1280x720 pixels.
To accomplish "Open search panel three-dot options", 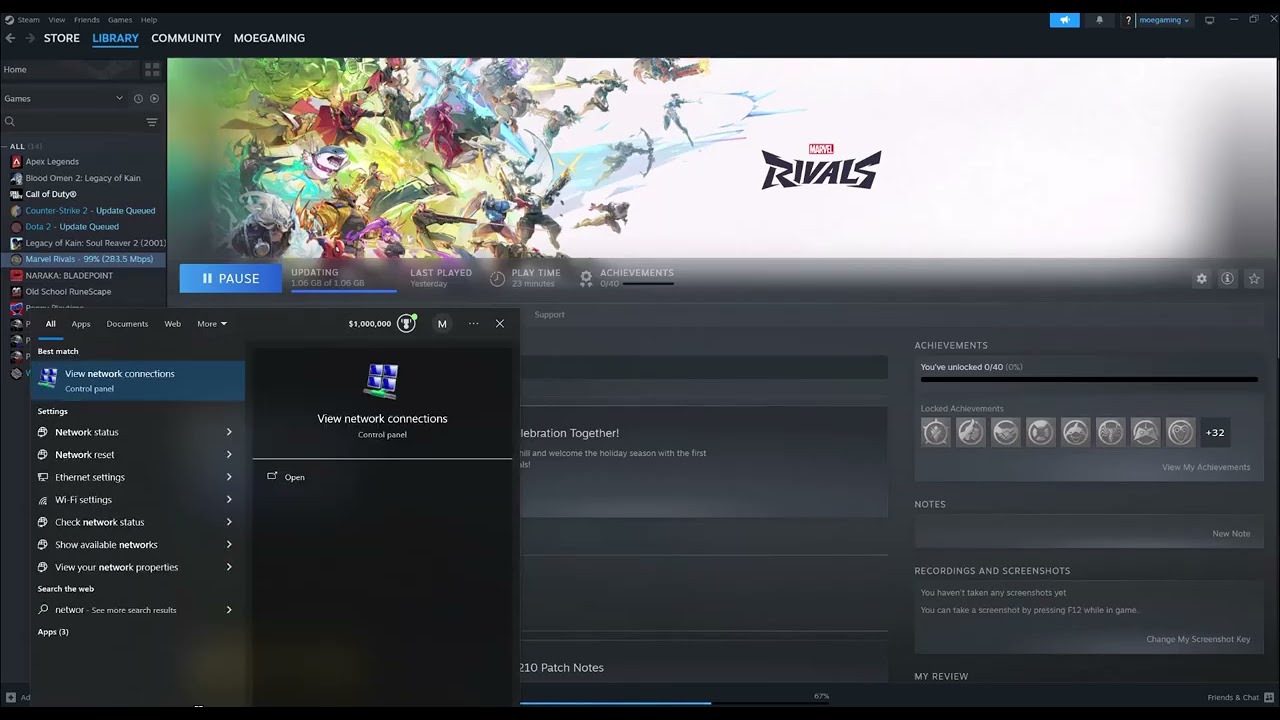I will pyautogui.click(x=473, y=324).
